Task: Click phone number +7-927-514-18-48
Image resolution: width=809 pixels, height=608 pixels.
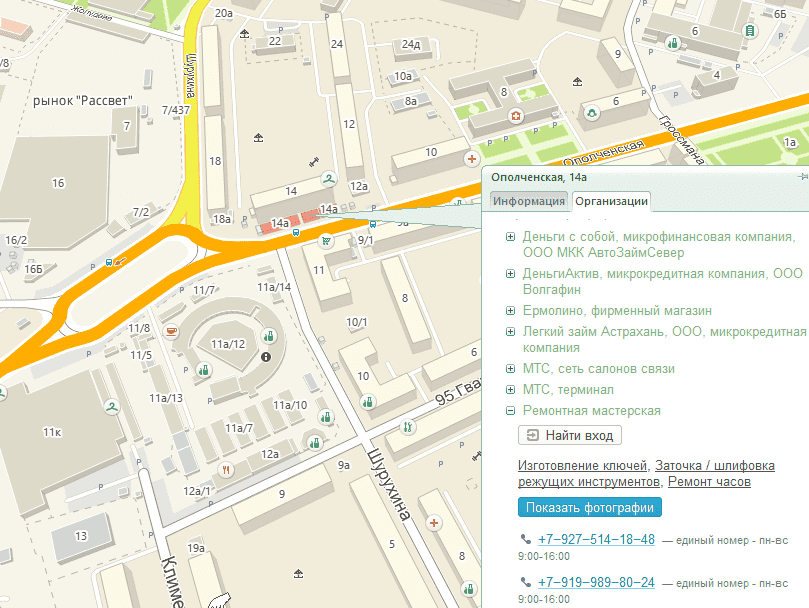Action: click(x=596, y=540)
